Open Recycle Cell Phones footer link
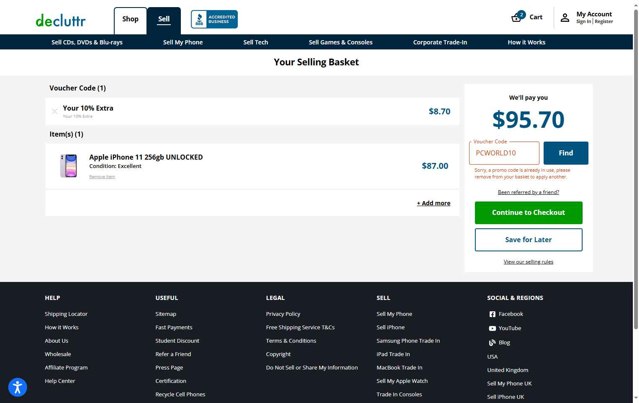Viewport: 639px width, 403px height. click(180, 394)
